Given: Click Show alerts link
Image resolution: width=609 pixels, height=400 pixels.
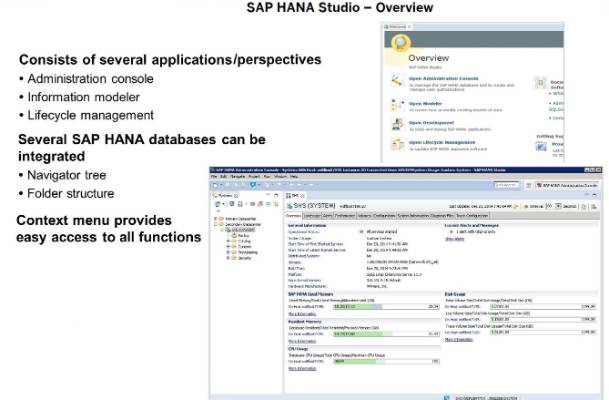Looking at the screenshot, I should click(x=454, y=239).
